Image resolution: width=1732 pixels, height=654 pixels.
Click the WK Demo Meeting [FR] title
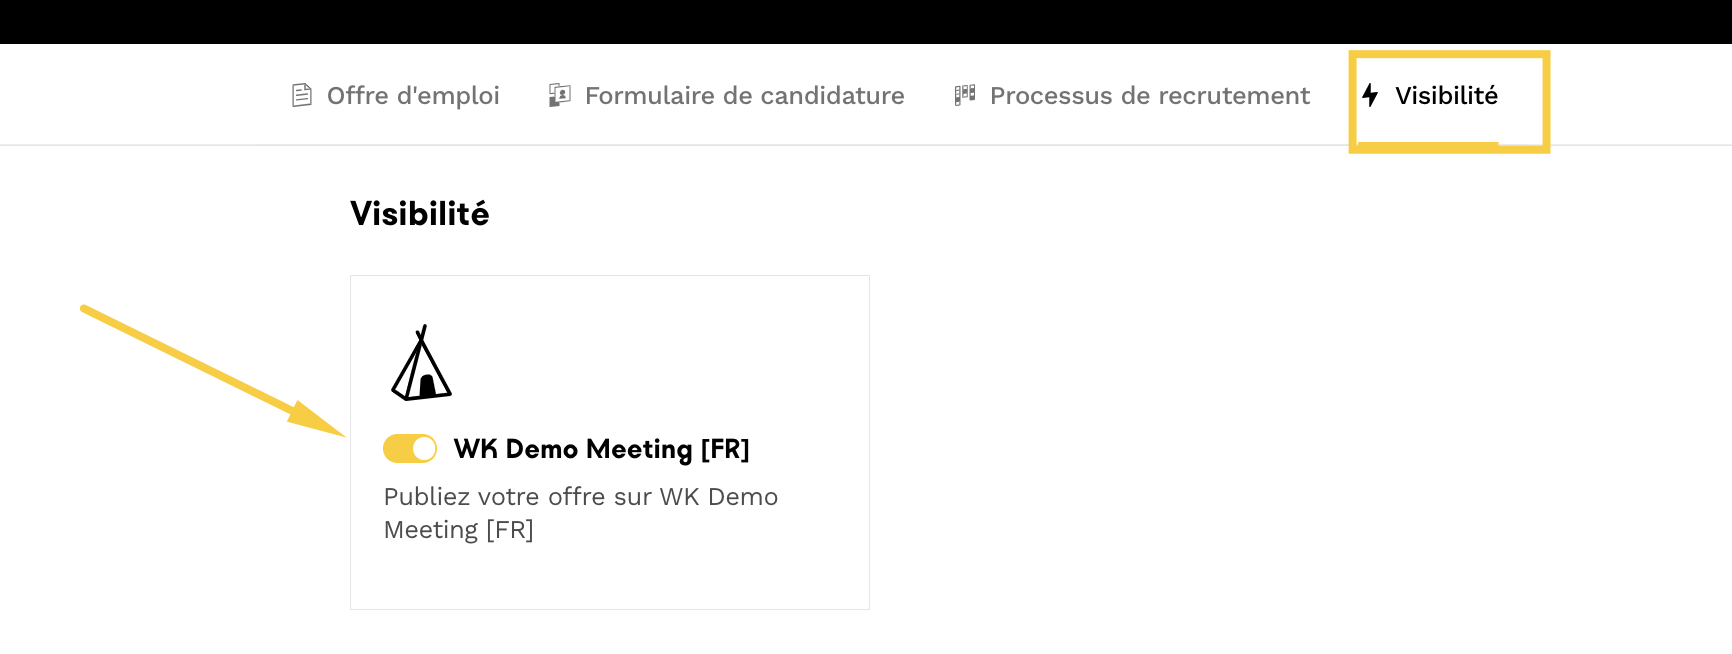[x=601, y=449]
